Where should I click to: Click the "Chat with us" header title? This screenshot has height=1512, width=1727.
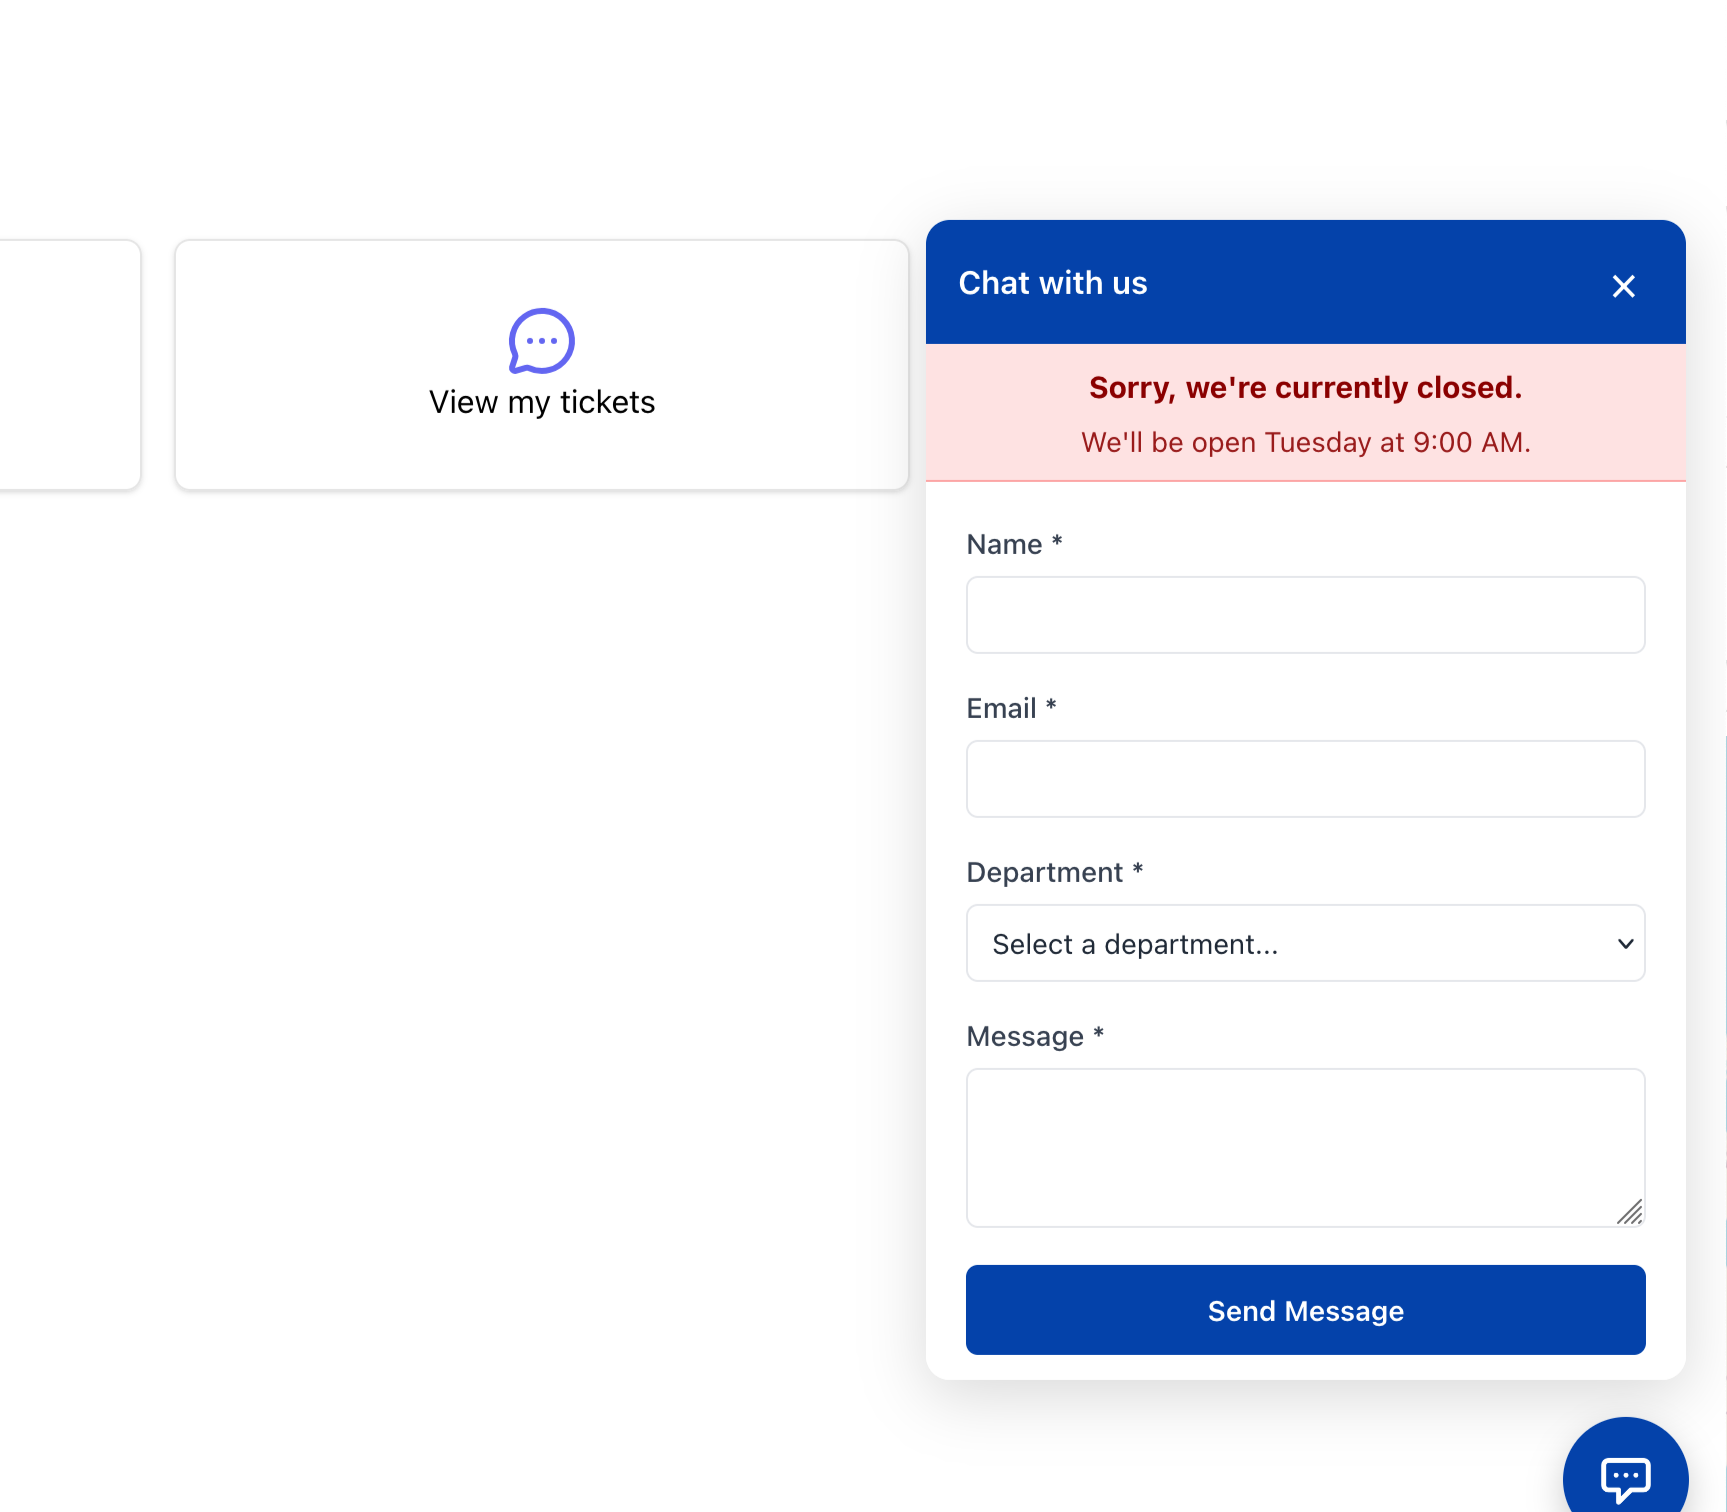click(1052, 283)
